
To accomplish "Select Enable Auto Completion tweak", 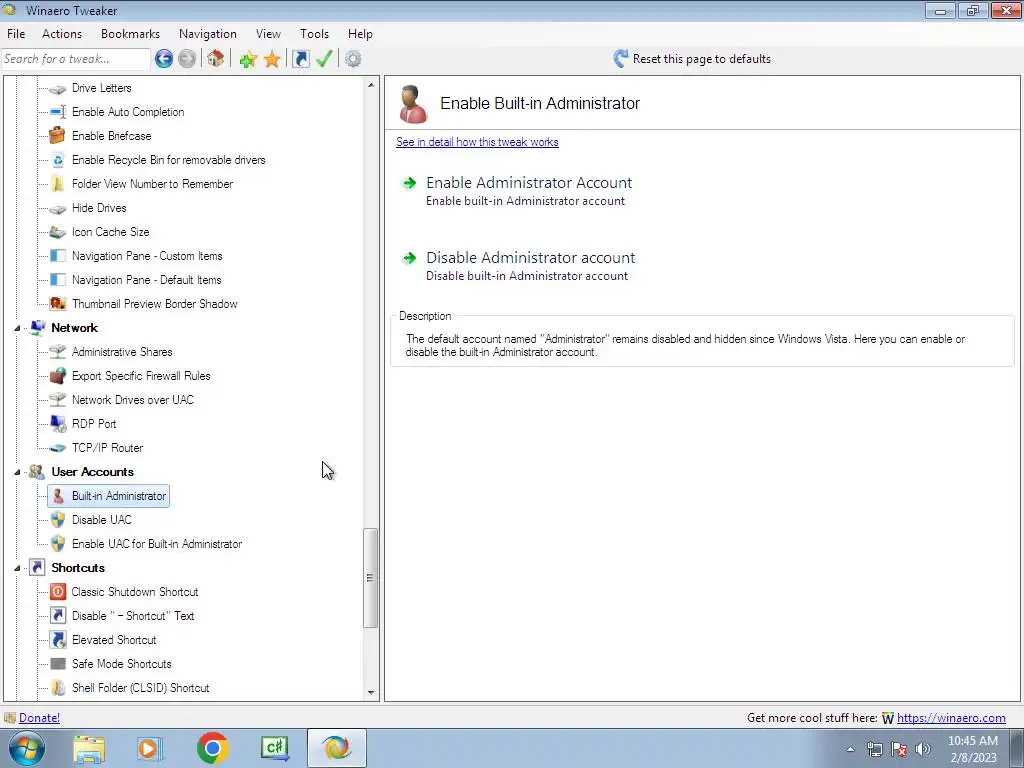I will pos(128,112).
